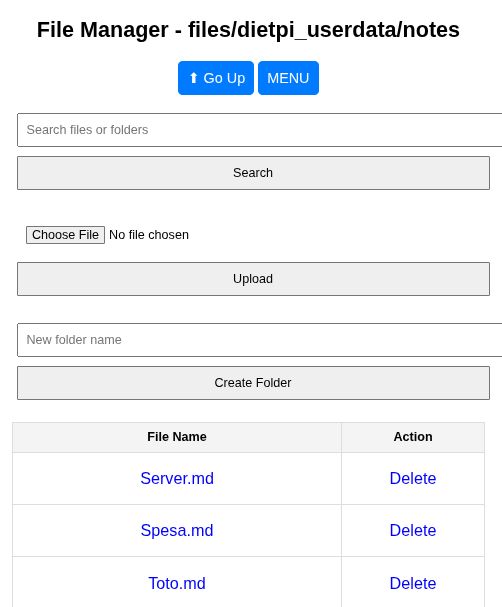Click the File Name column header
This screenshot has width=502, height=607.
pos(177,437)
